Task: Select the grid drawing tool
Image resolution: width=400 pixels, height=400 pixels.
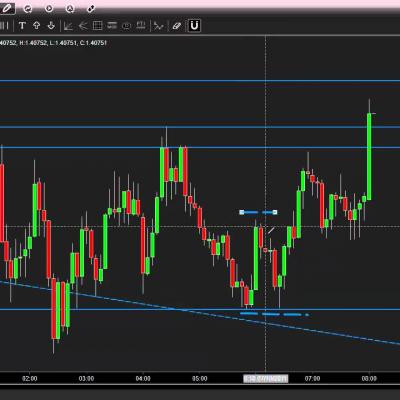Action: (97, 26)
